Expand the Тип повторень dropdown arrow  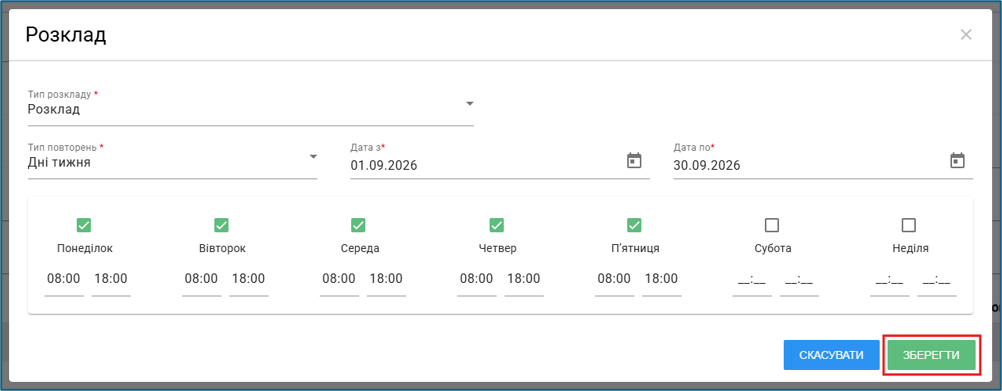click(x=313, y=157)
